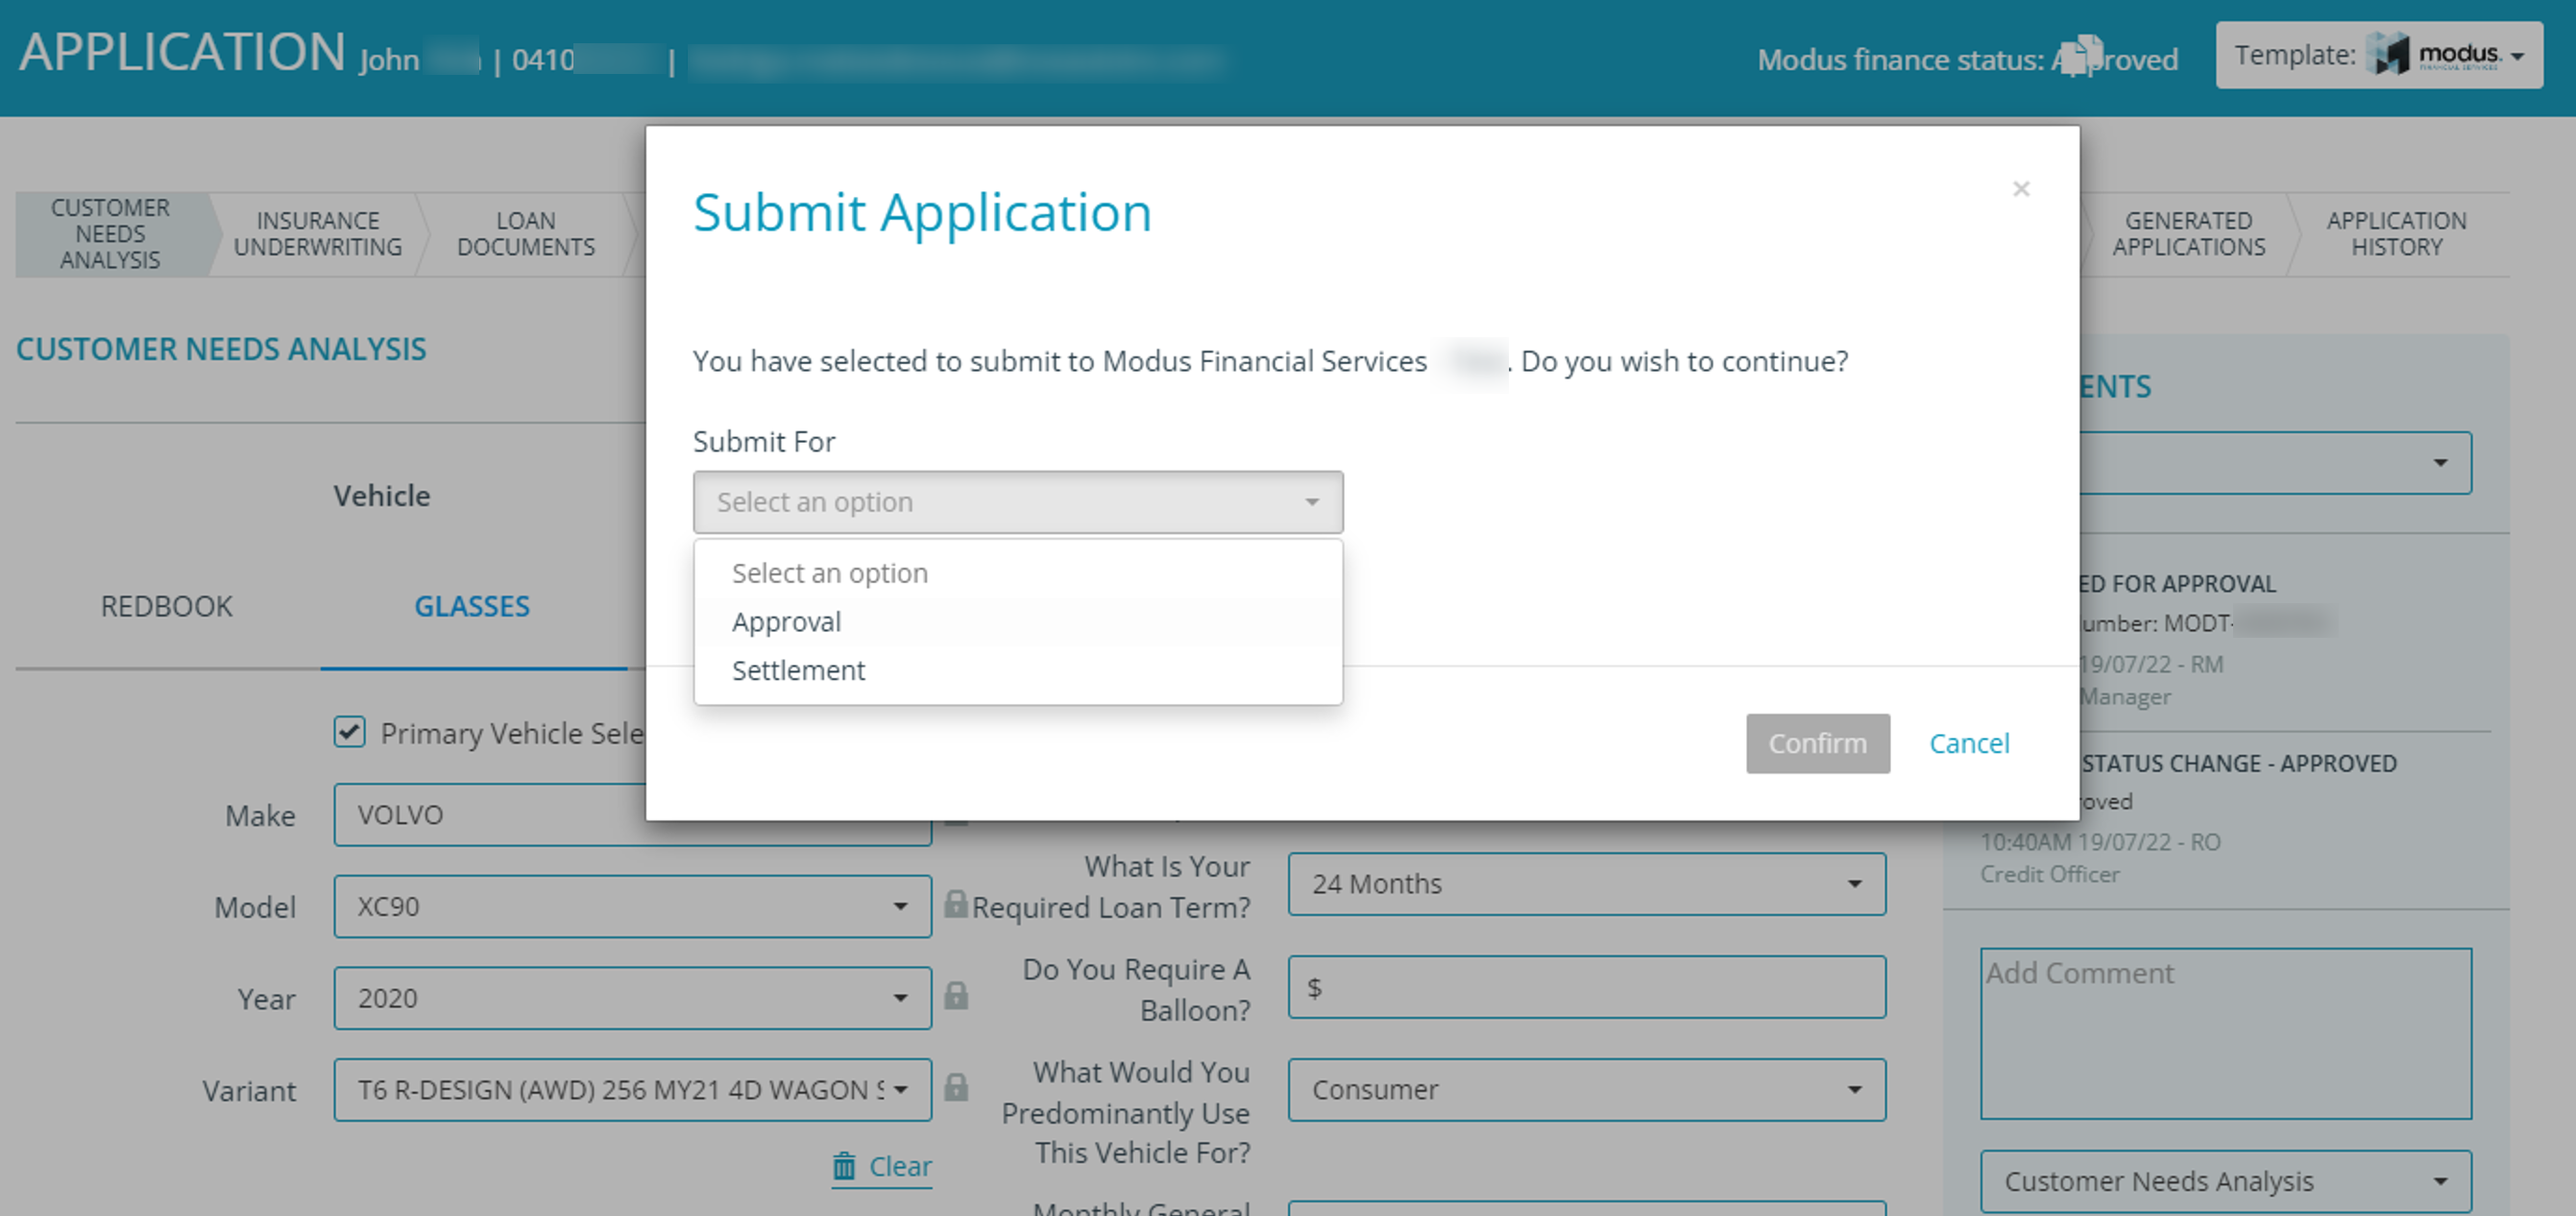Screen dimensions: 2576x1216
Task: Switch to the GLASSES tab
Action: pos(472,607)
